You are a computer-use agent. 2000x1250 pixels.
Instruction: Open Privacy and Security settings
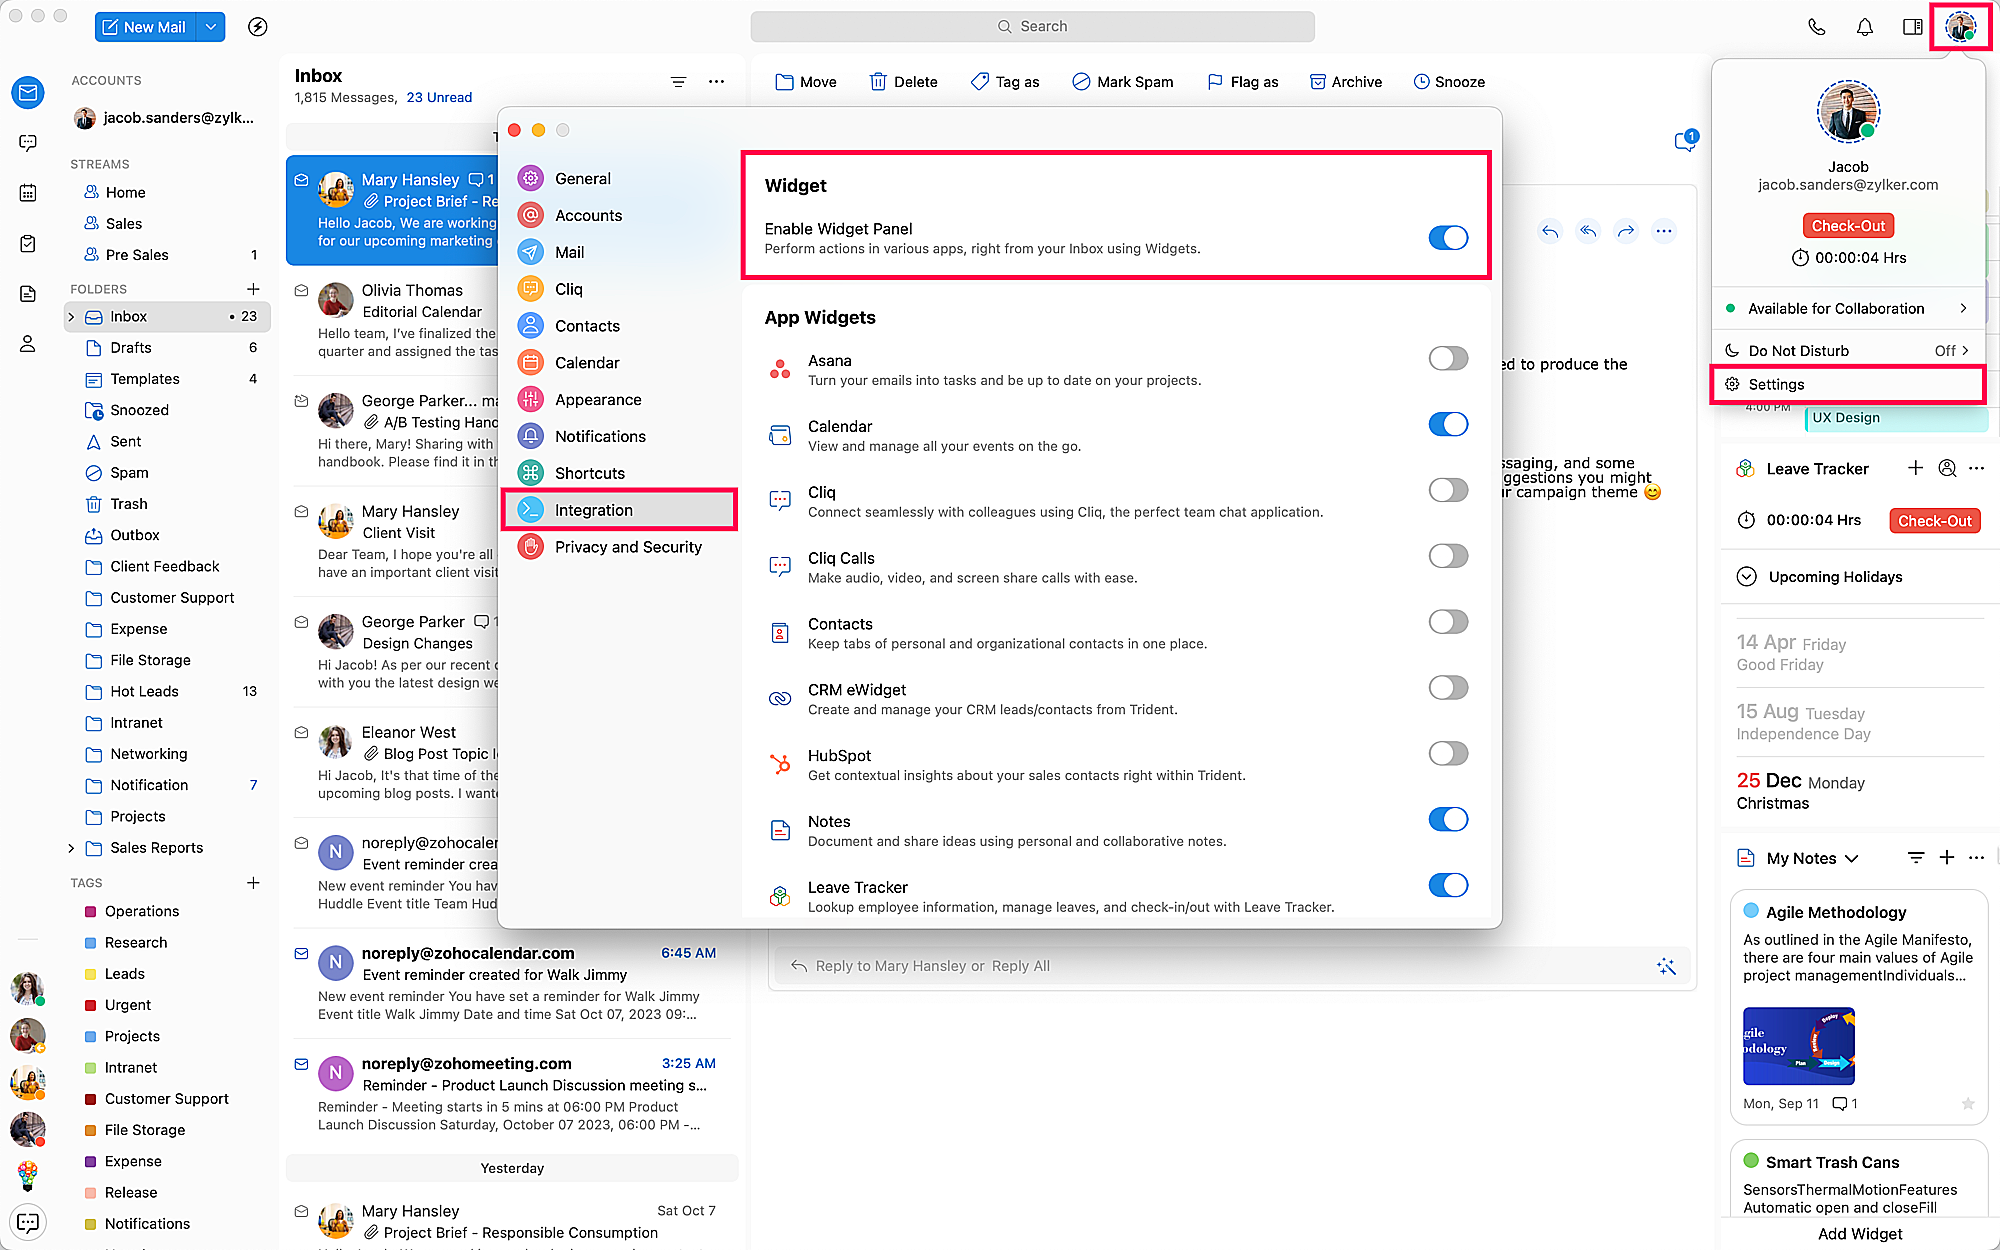[627, 547]
